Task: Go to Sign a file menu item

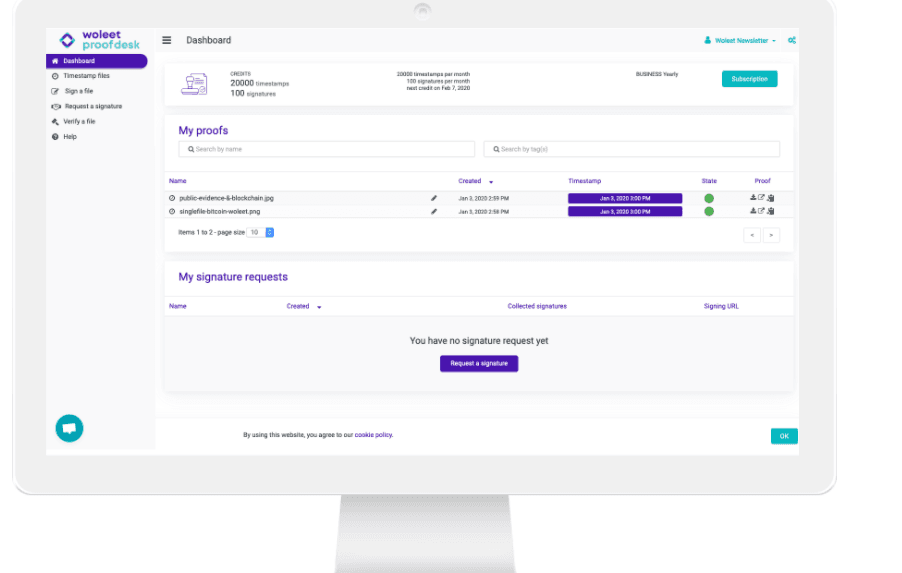Action: tap(78, 91)
